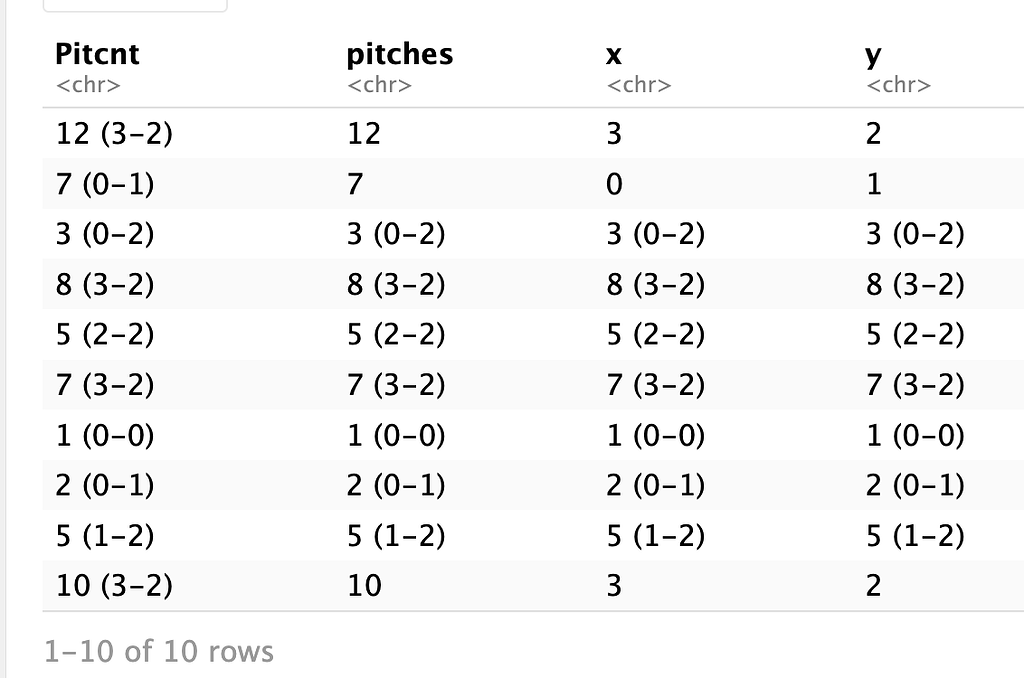Click the chr type label under pitches
Screen dimensions: 1024x678
pyautogui.click(x=379, y=86)
